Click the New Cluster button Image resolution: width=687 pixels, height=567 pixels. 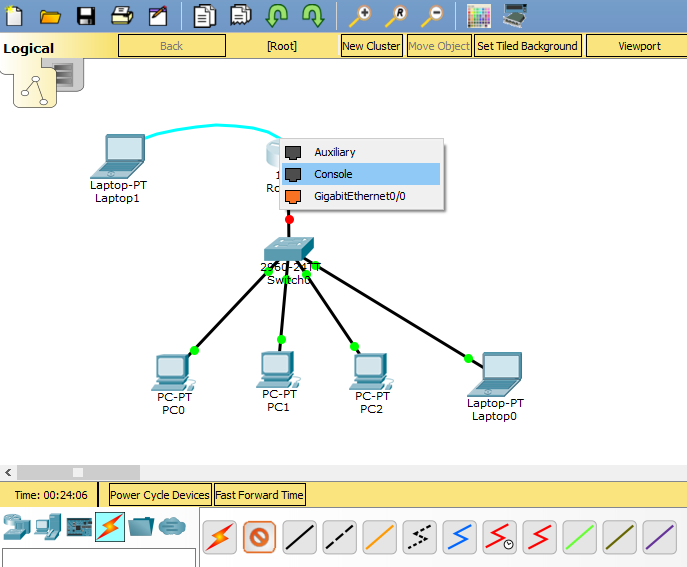coord(371,46)
